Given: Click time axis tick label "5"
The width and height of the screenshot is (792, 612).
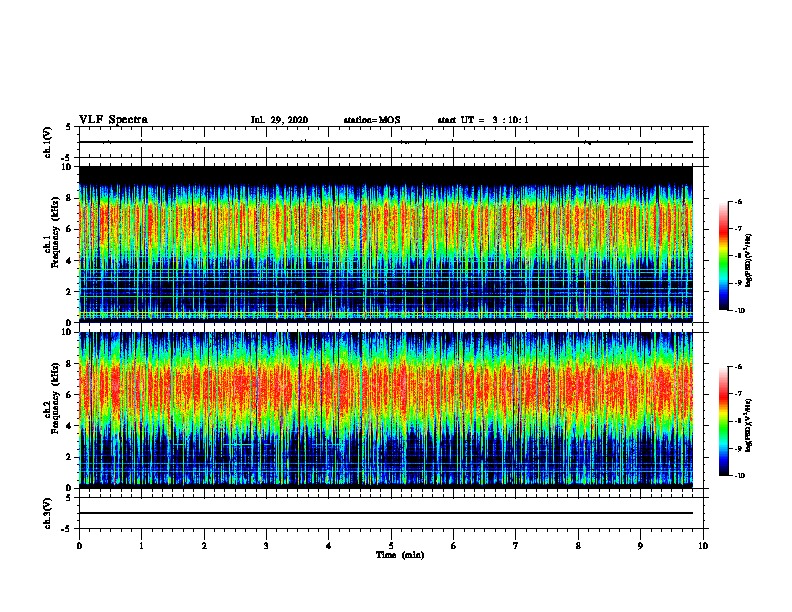Looking at the screenshot, I should 391,546.
